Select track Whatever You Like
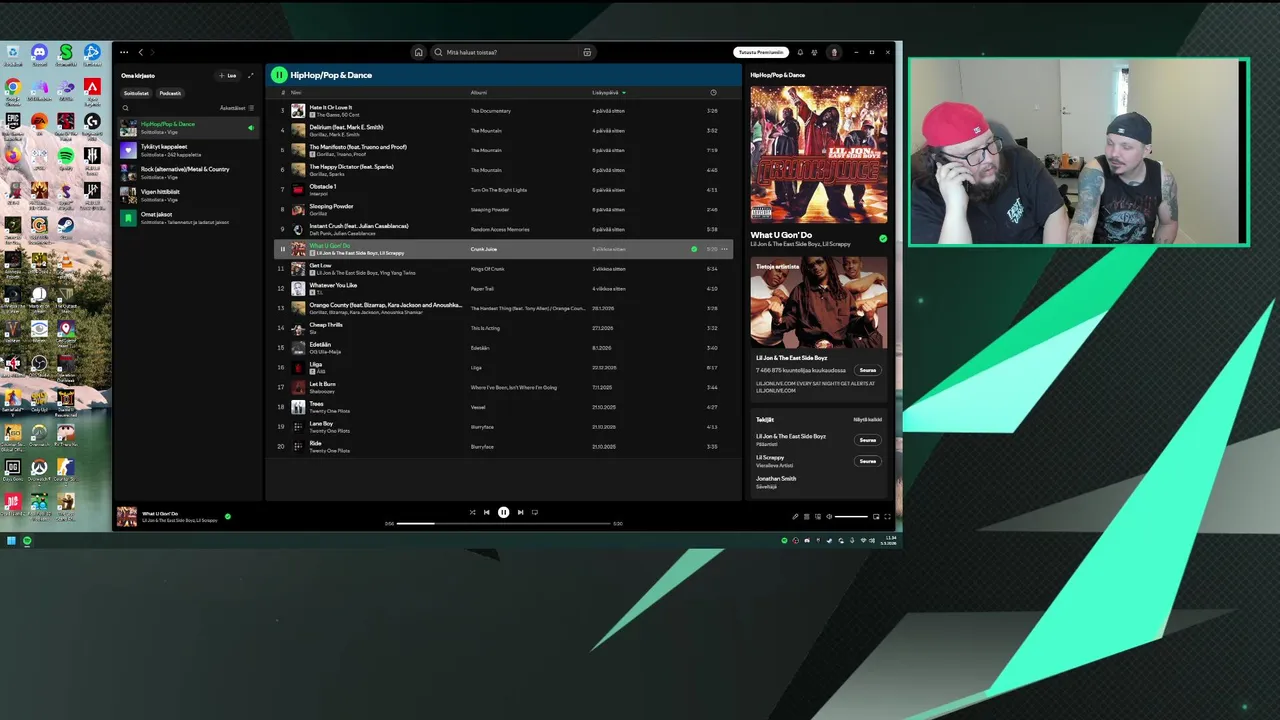 click(x=503, y=288)
